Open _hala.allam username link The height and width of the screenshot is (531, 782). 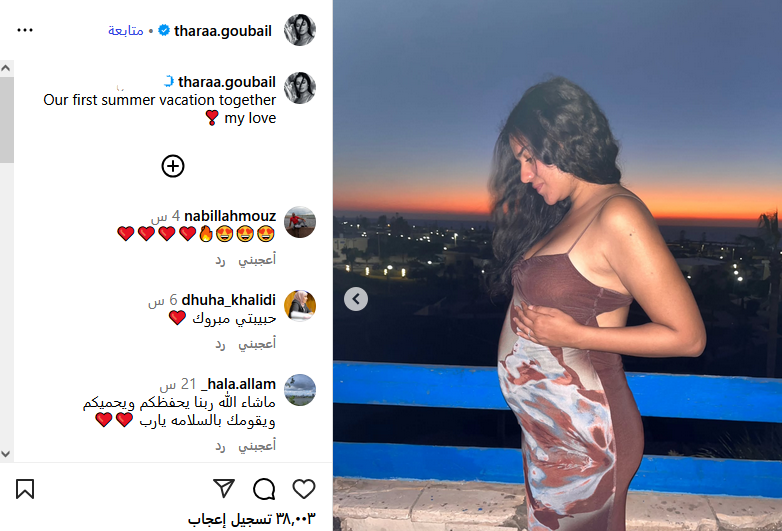tap(238, 384)
